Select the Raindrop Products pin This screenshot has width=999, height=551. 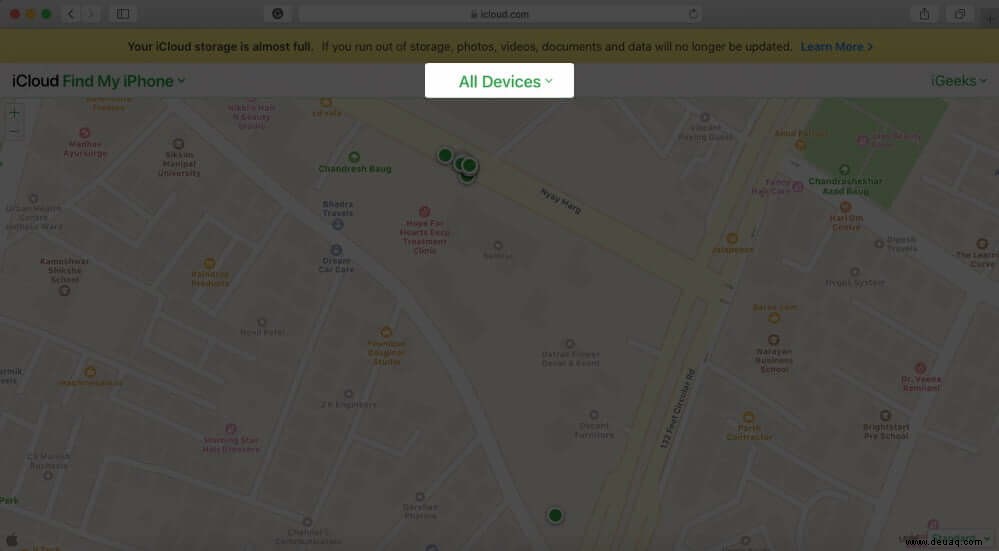click(210, 264)
